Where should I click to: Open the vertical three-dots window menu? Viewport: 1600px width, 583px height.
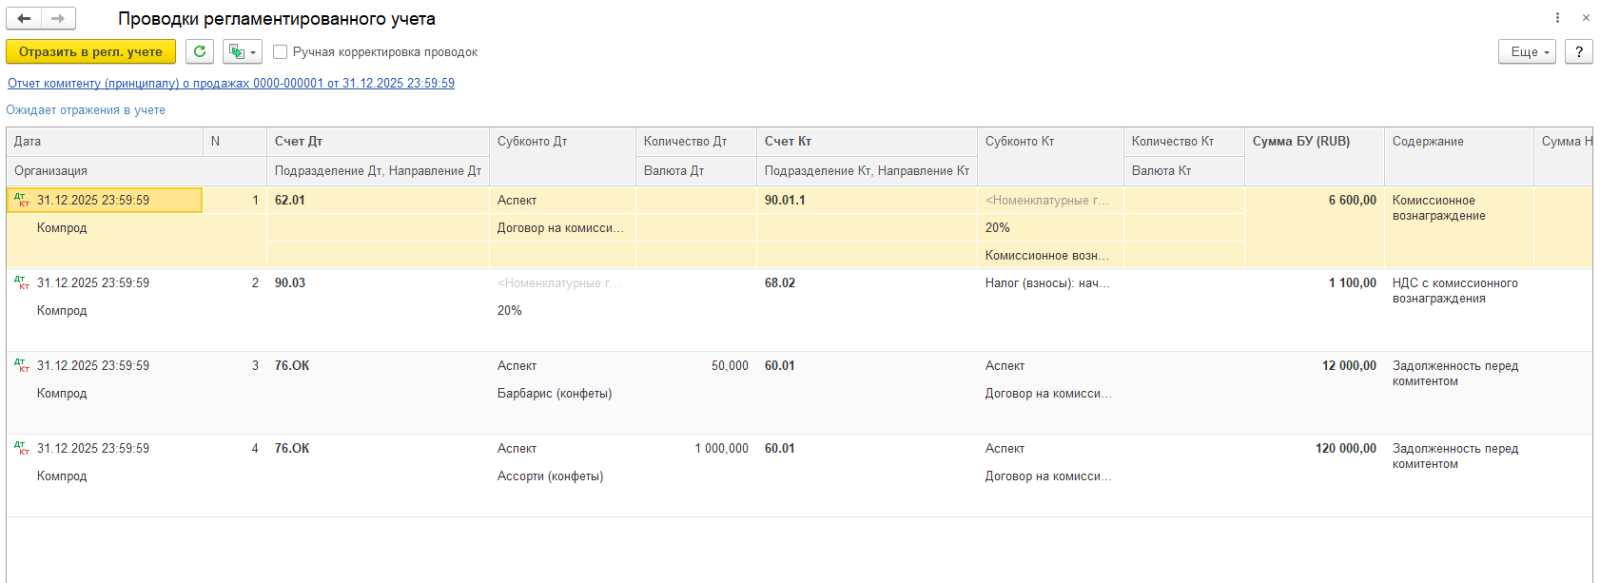coord(1557,18)
